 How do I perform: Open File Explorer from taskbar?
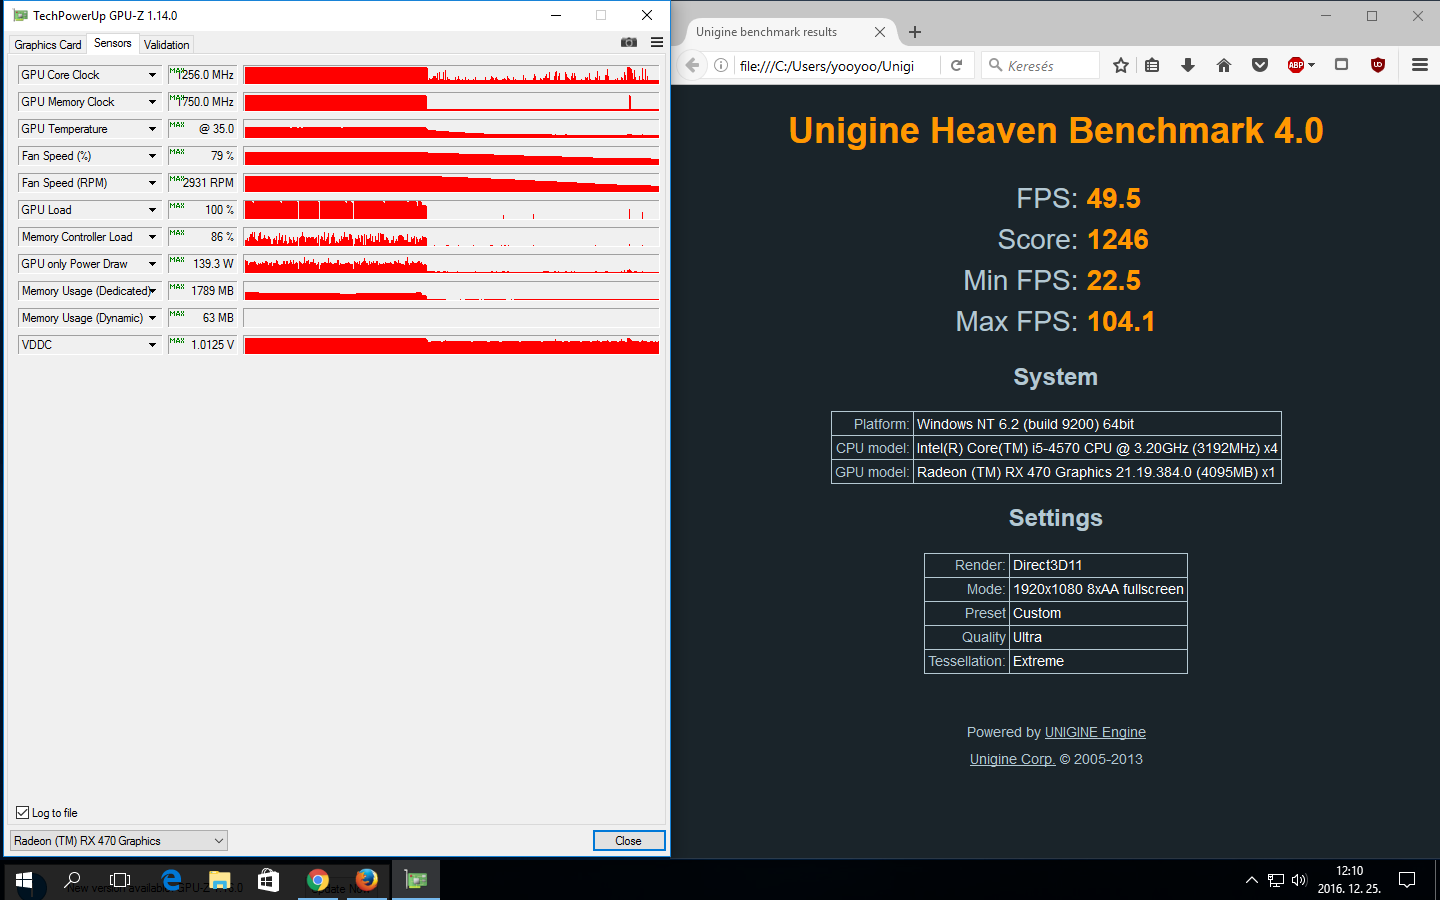220,880
